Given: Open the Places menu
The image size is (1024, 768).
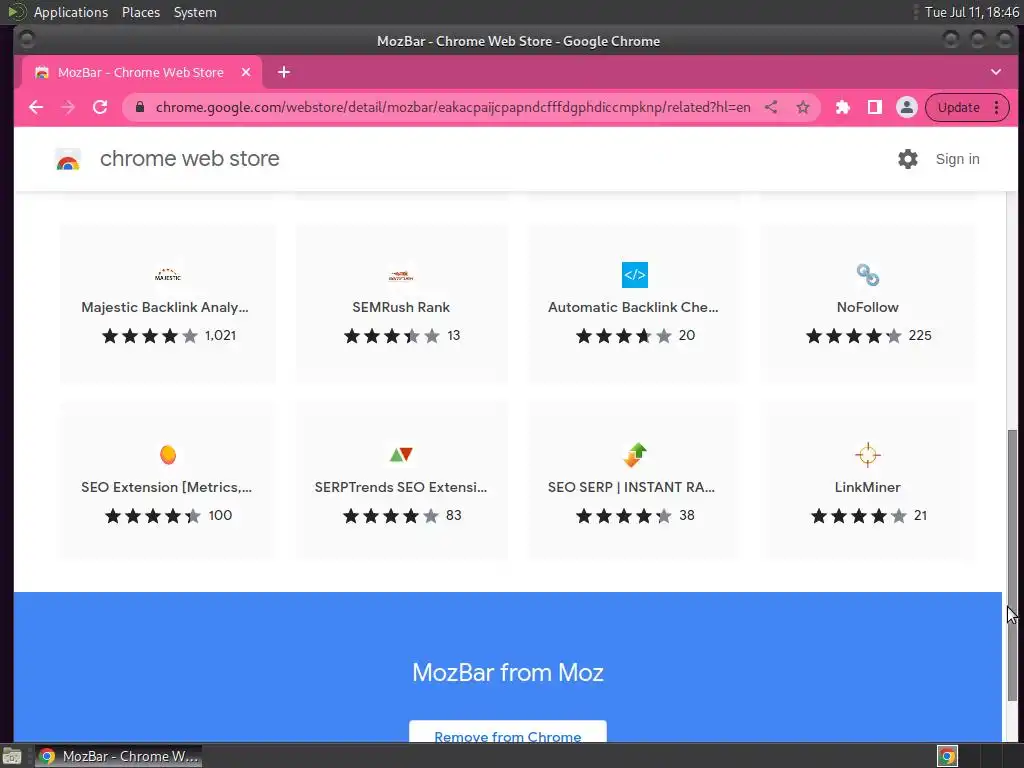Looking at the screenshot, I should tap(141, 12).
